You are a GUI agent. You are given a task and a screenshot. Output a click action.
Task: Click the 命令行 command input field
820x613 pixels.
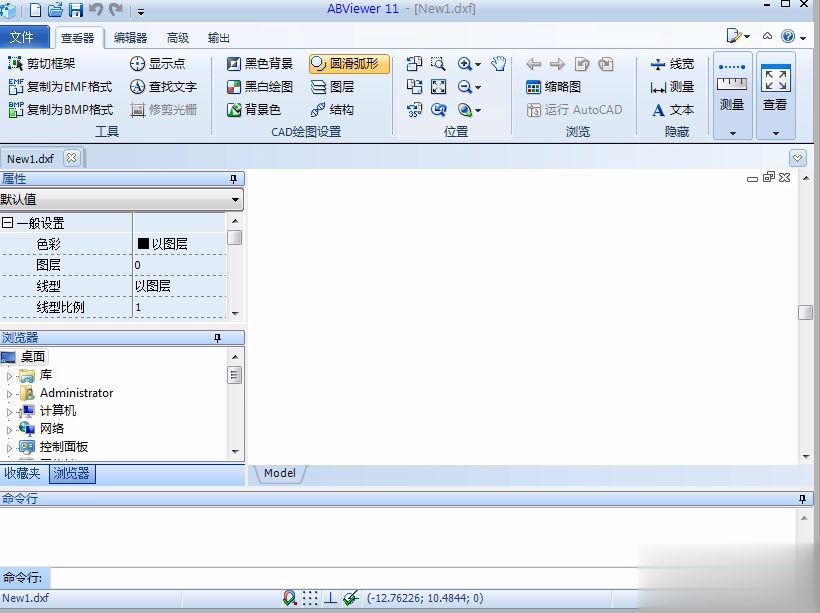400,578
